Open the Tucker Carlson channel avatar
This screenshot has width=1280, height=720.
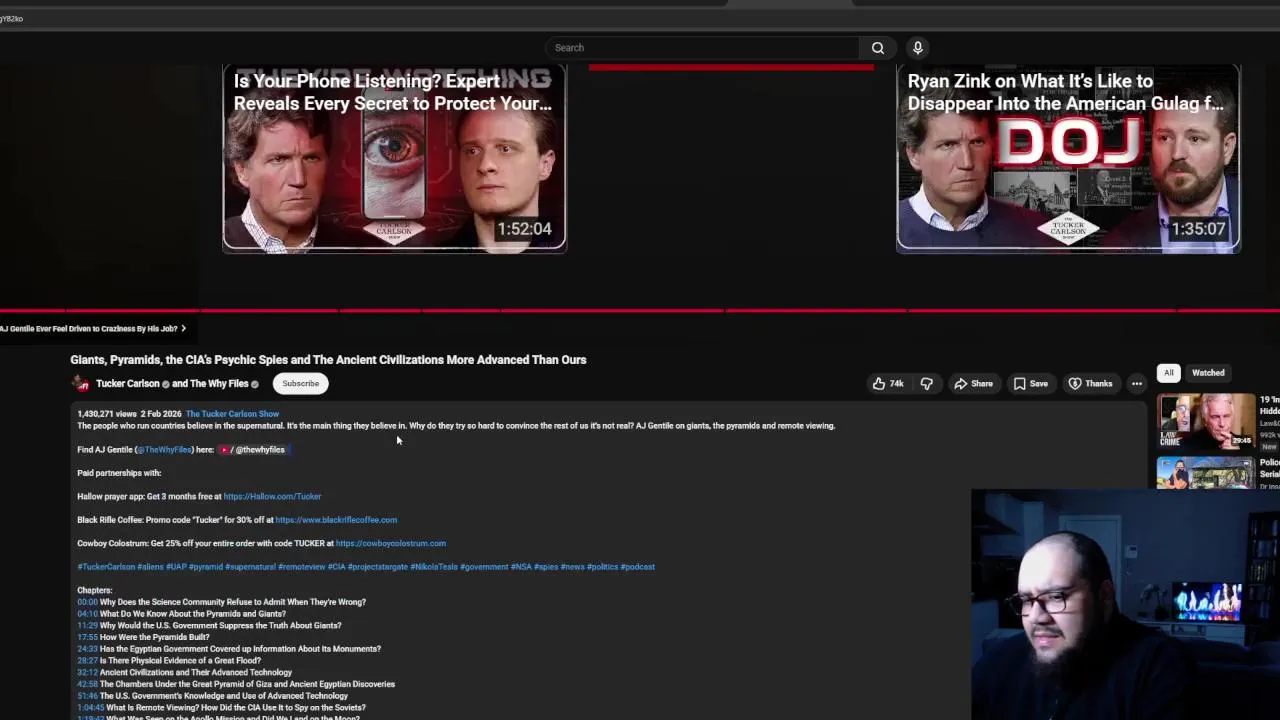pyautogui.click(x=81, y=384)
